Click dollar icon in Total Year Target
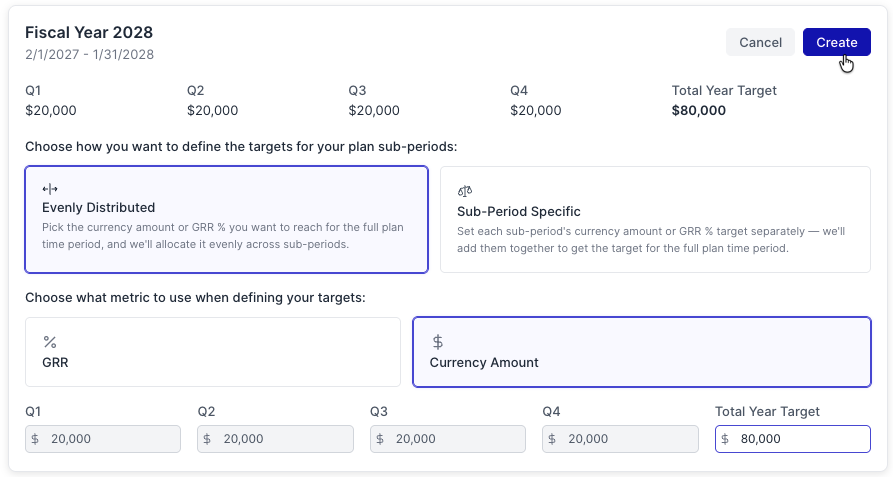 click(x=725, y=439)
